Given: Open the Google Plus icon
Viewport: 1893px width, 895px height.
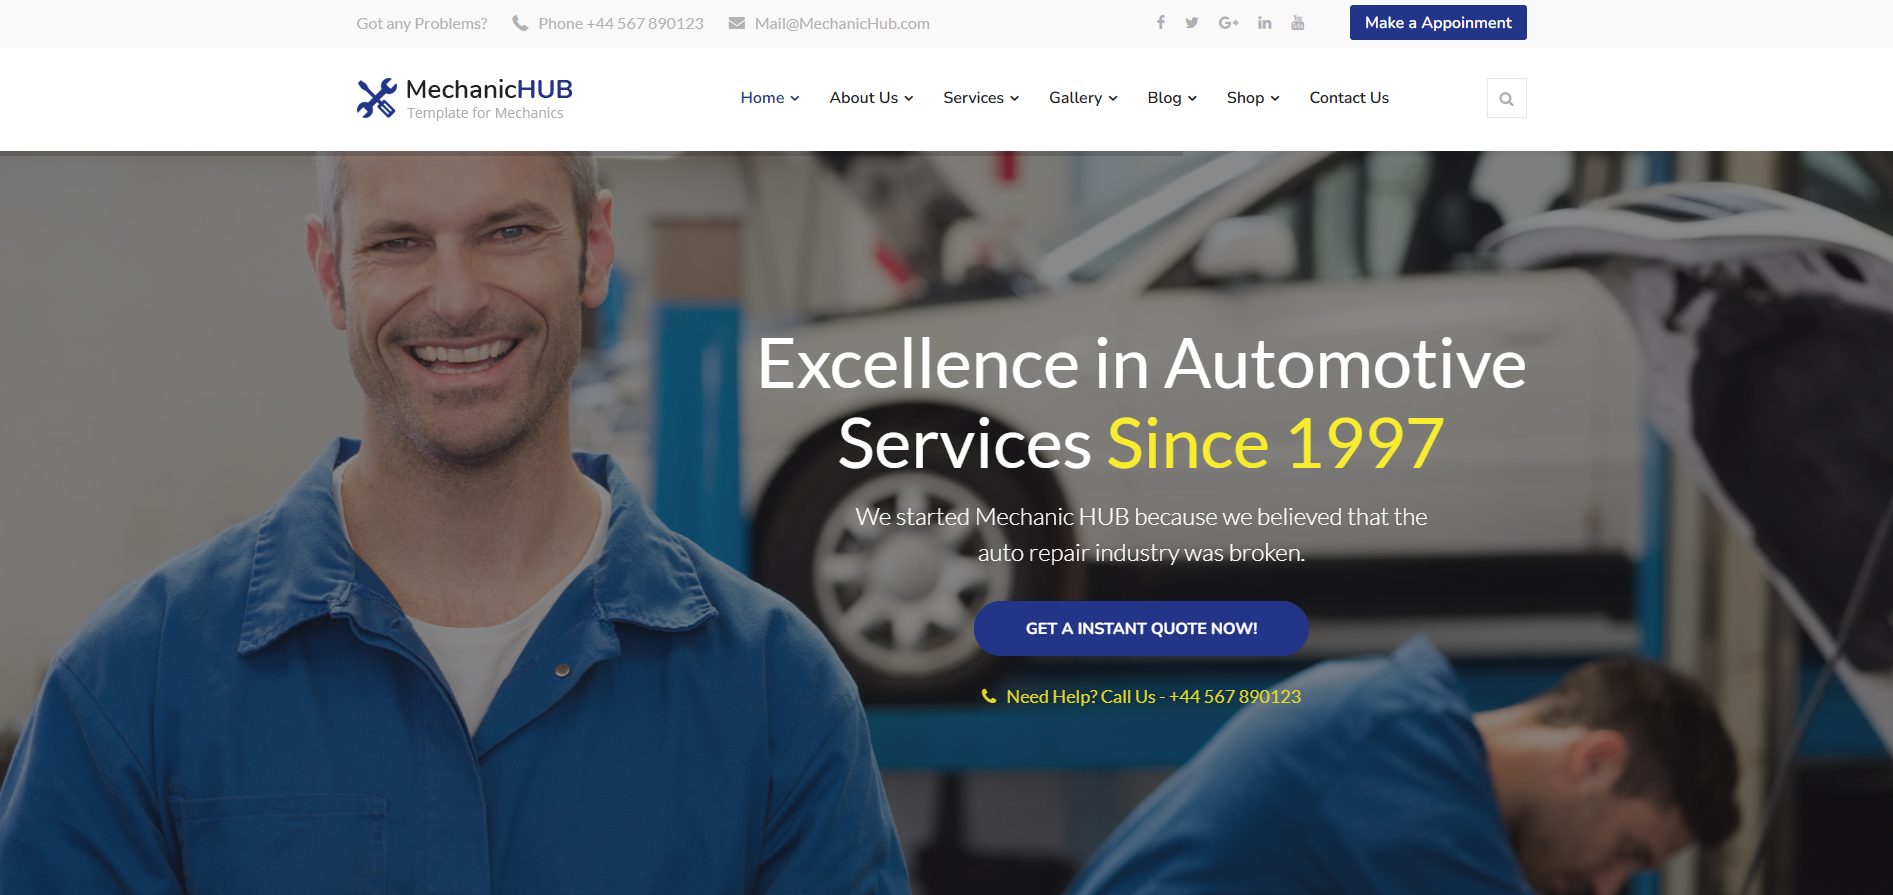Looking at the screenshot, I should (1229, 23).
